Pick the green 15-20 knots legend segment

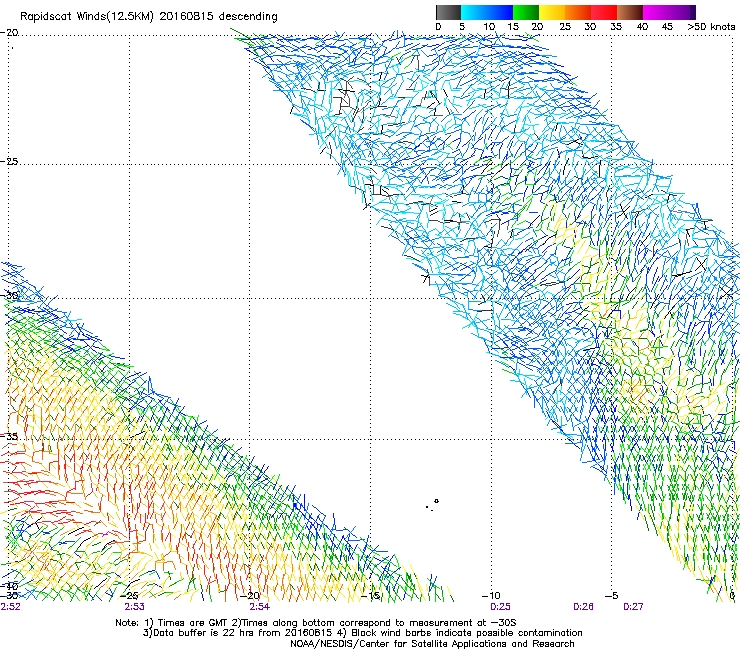(x=526, y=12)
